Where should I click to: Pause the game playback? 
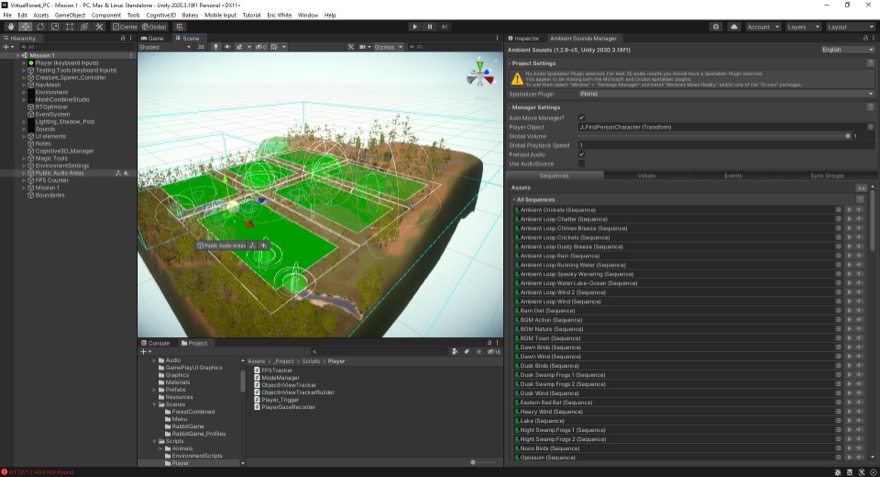[430, 26]
